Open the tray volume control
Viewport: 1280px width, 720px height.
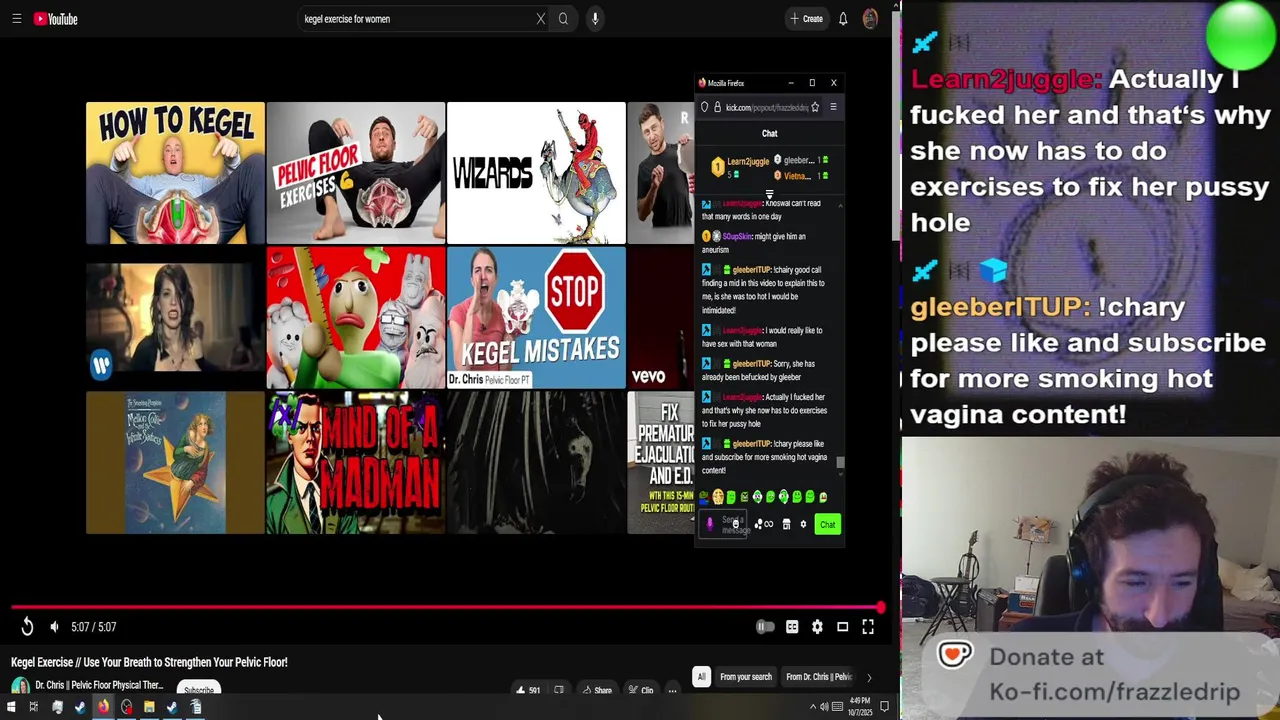(824, 707)
